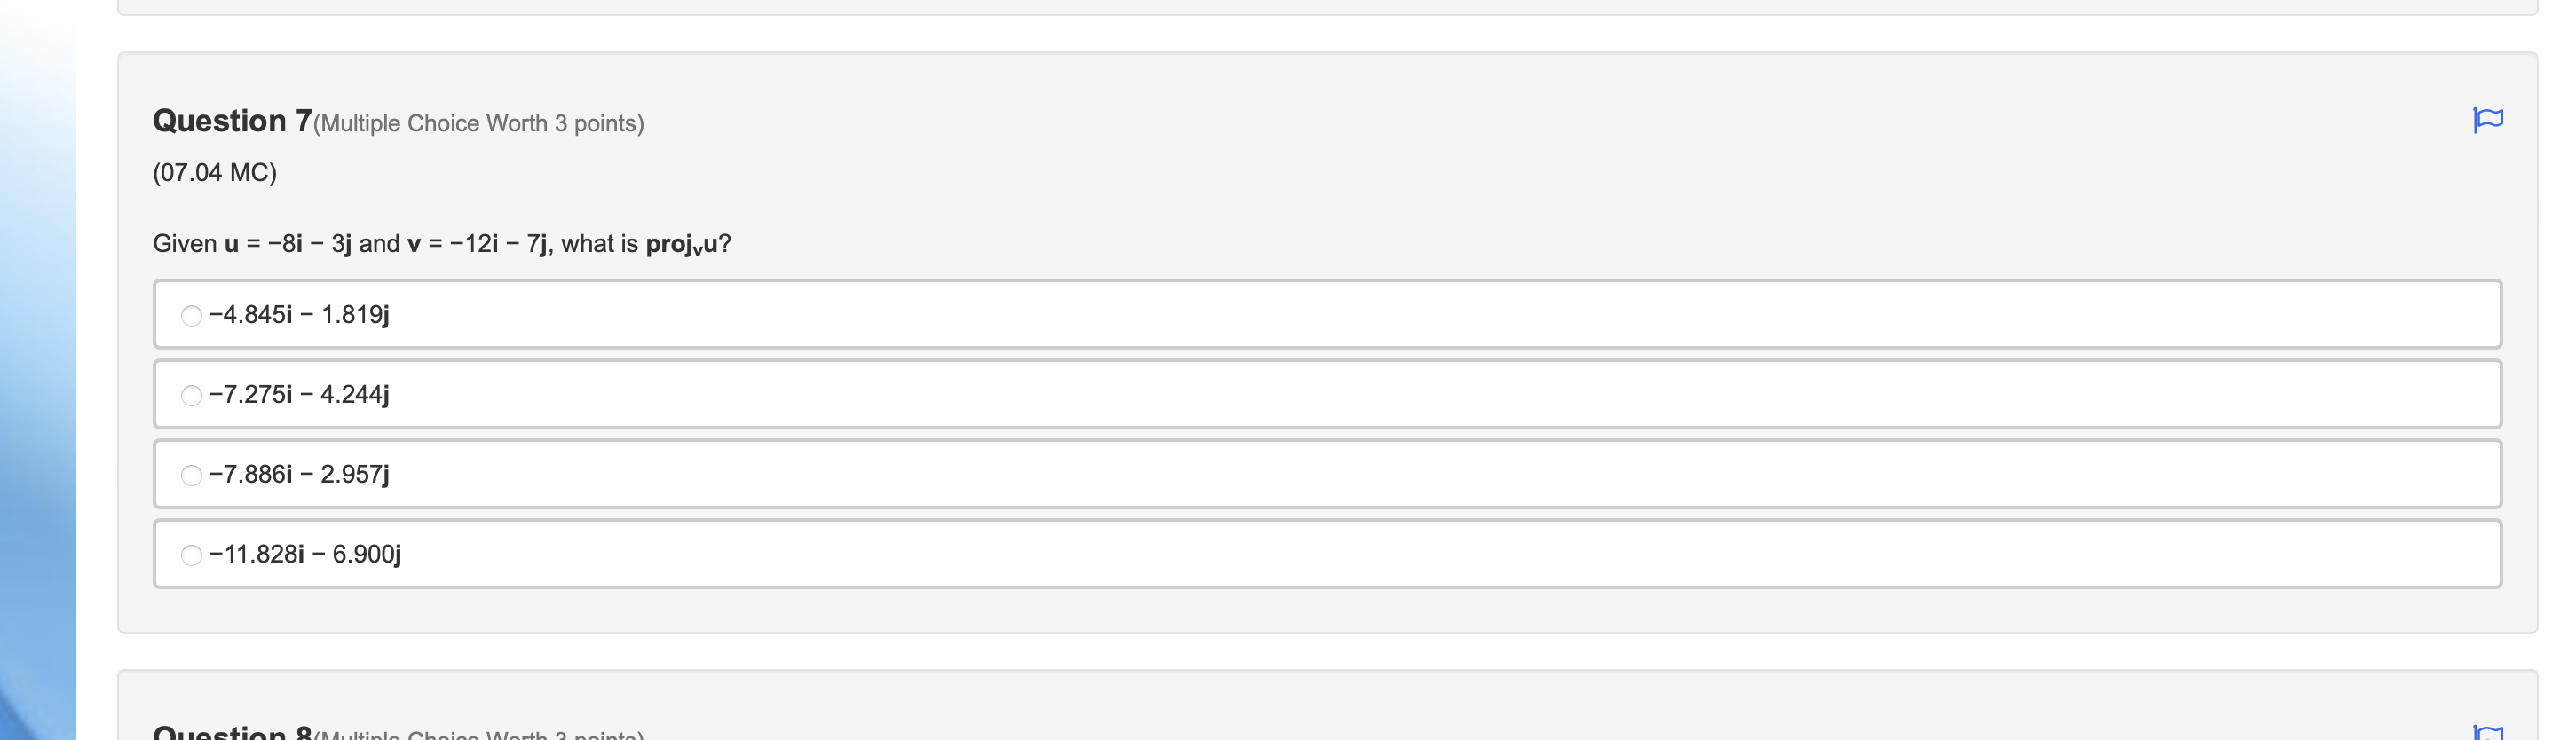2576x740 pixels.
Task: Click the radio circle for −7.275i − 4.244j
Action: click(191, 394)
